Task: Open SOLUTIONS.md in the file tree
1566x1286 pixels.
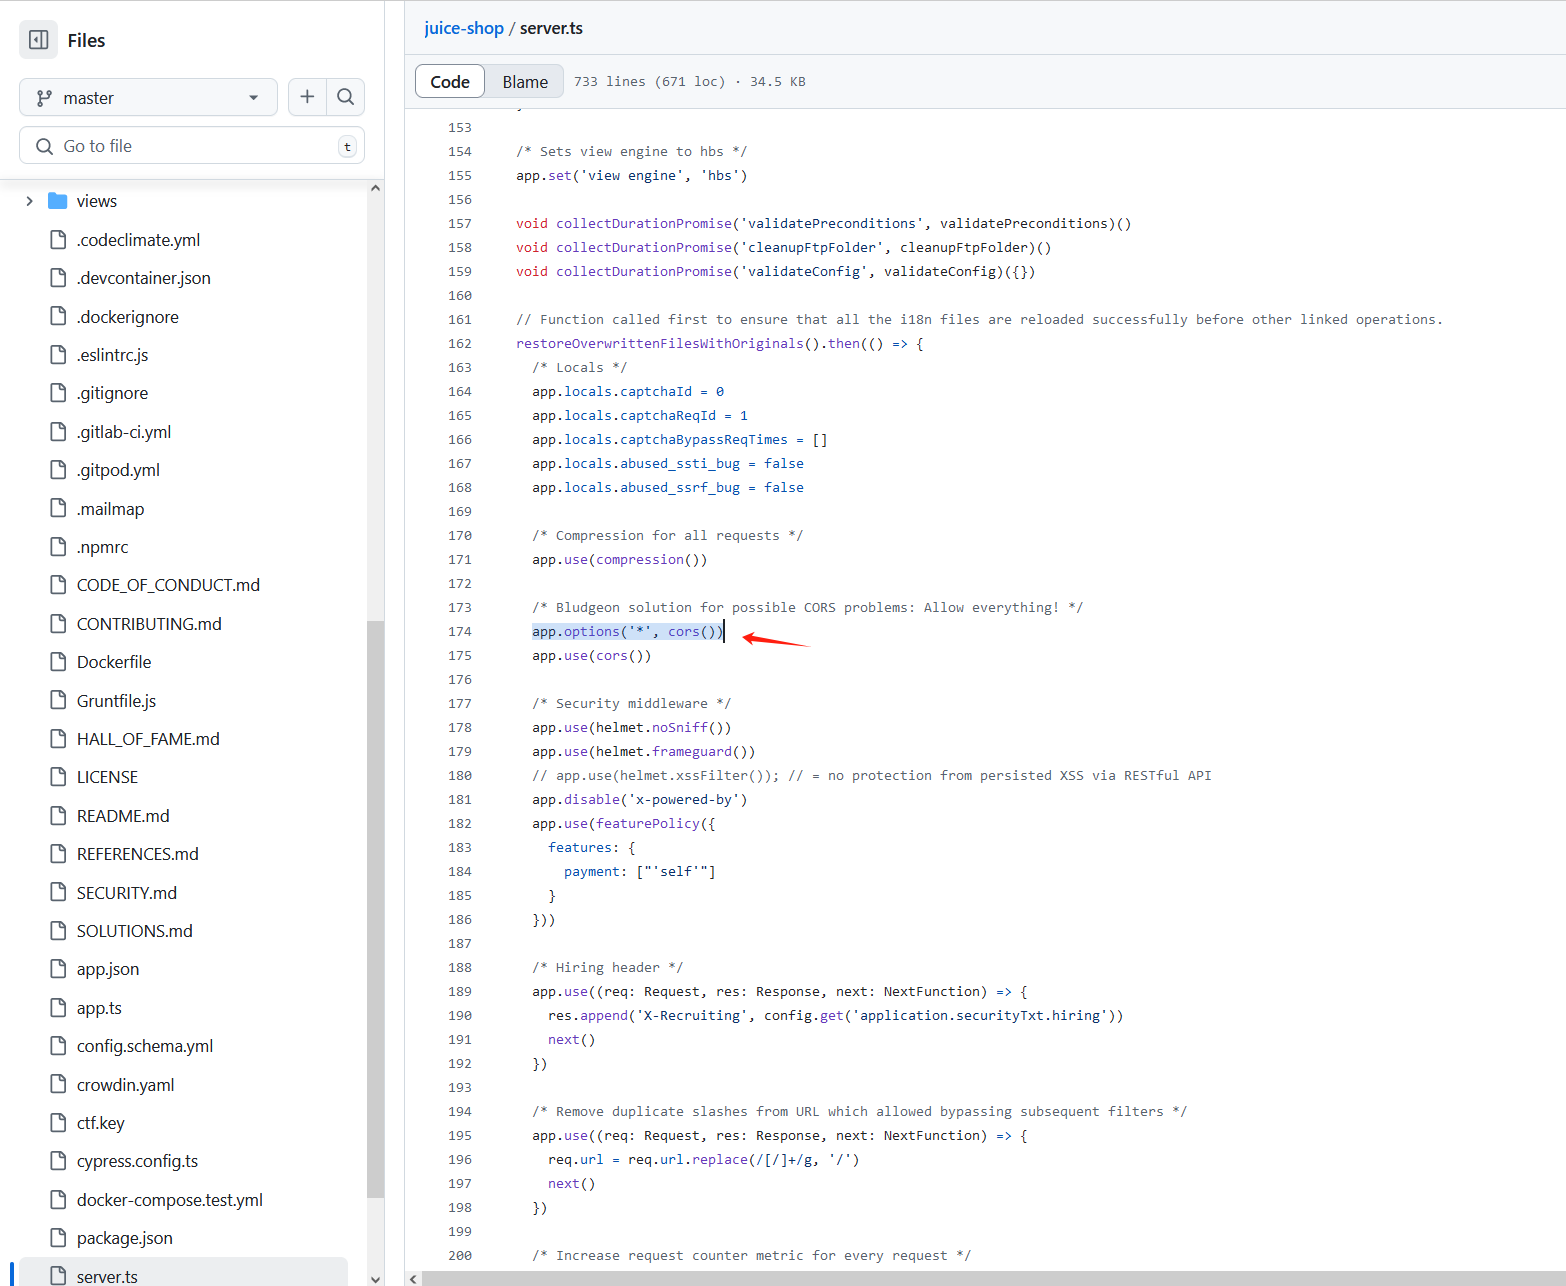Action: (135, 931)
